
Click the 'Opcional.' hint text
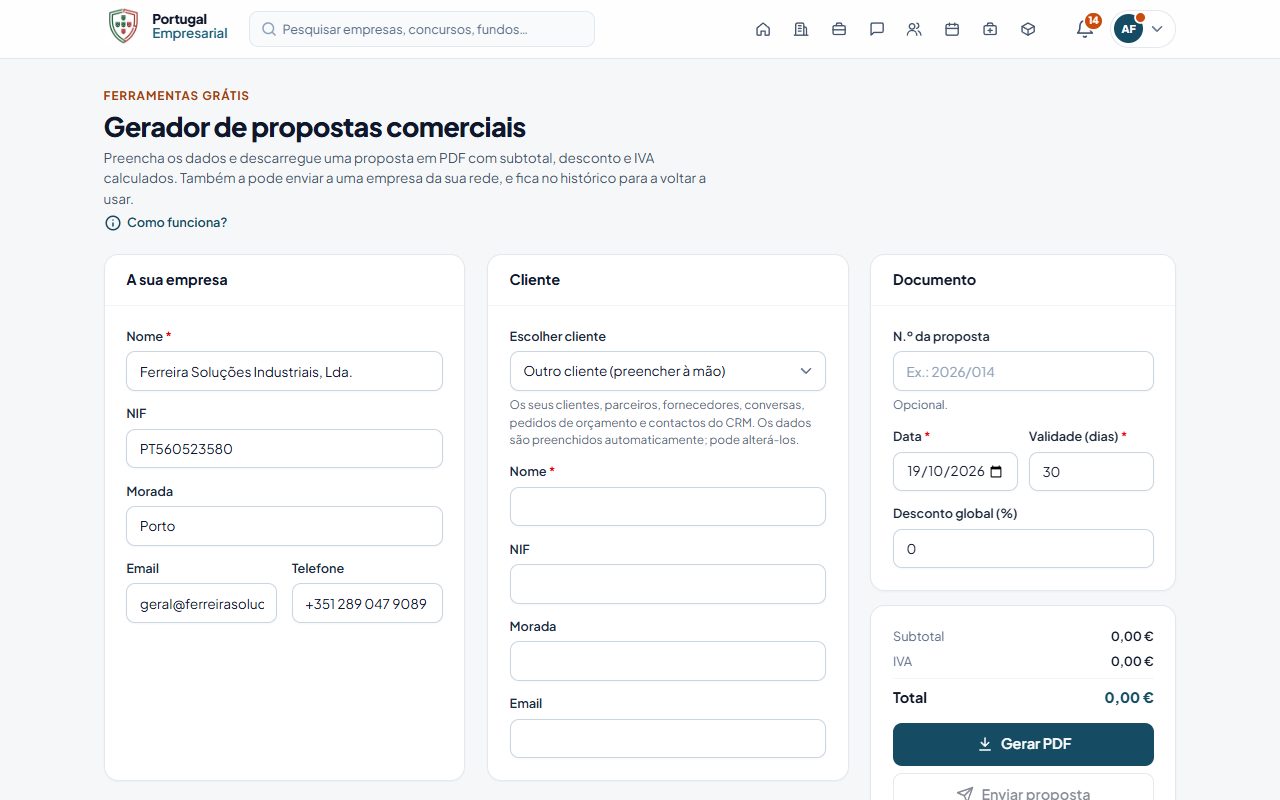point(920,405)
